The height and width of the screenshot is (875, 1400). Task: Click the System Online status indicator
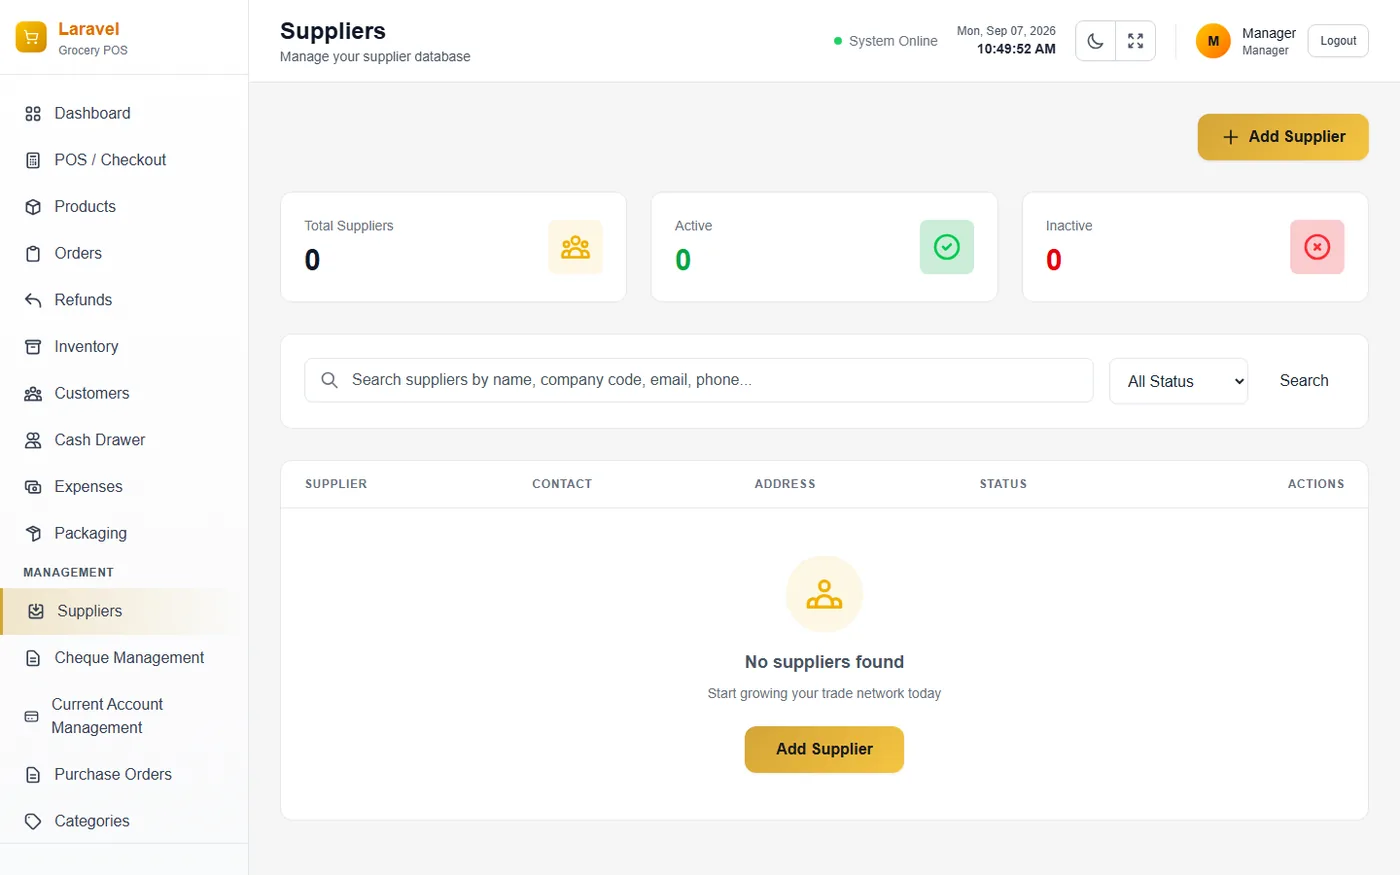886,41
